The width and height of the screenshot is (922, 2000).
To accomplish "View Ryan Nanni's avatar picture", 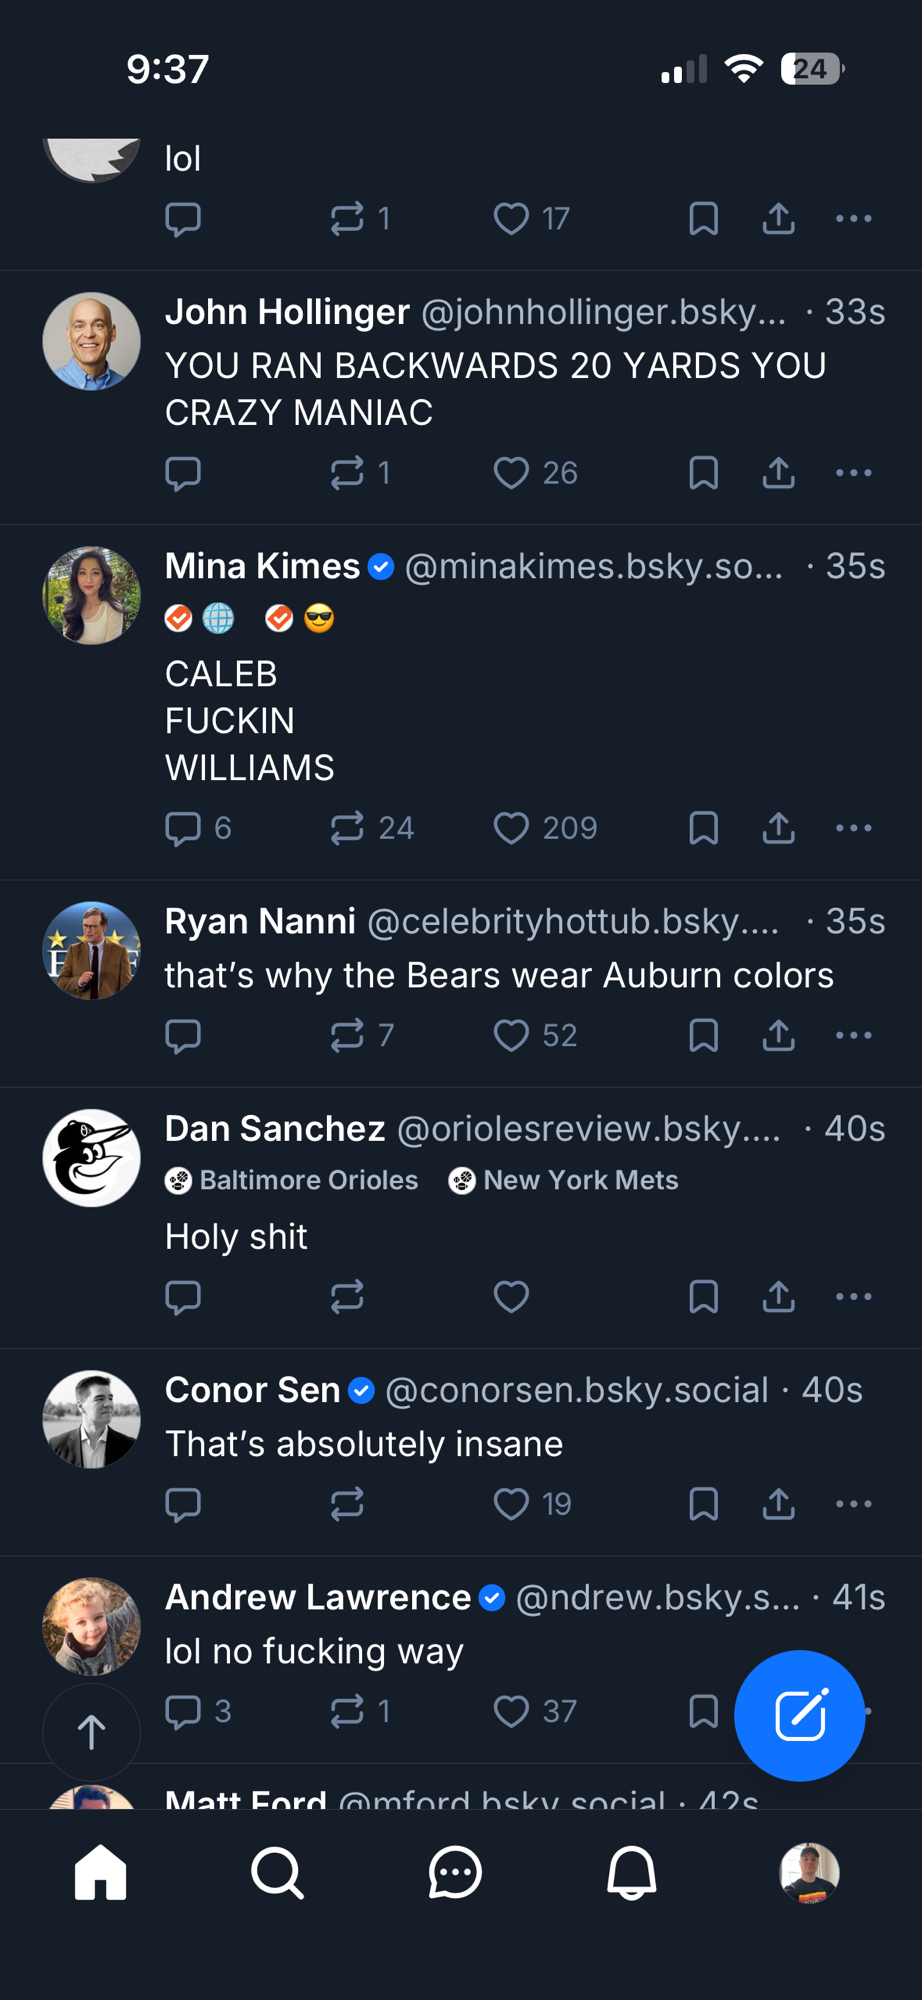I will point(91,950).
